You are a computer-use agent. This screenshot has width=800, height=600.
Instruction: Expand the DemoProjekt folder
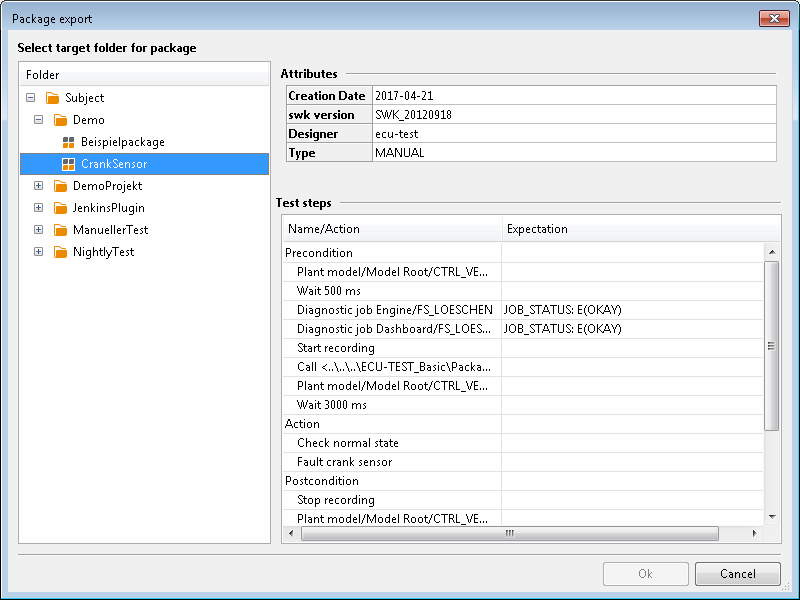(x=38, y=185)
